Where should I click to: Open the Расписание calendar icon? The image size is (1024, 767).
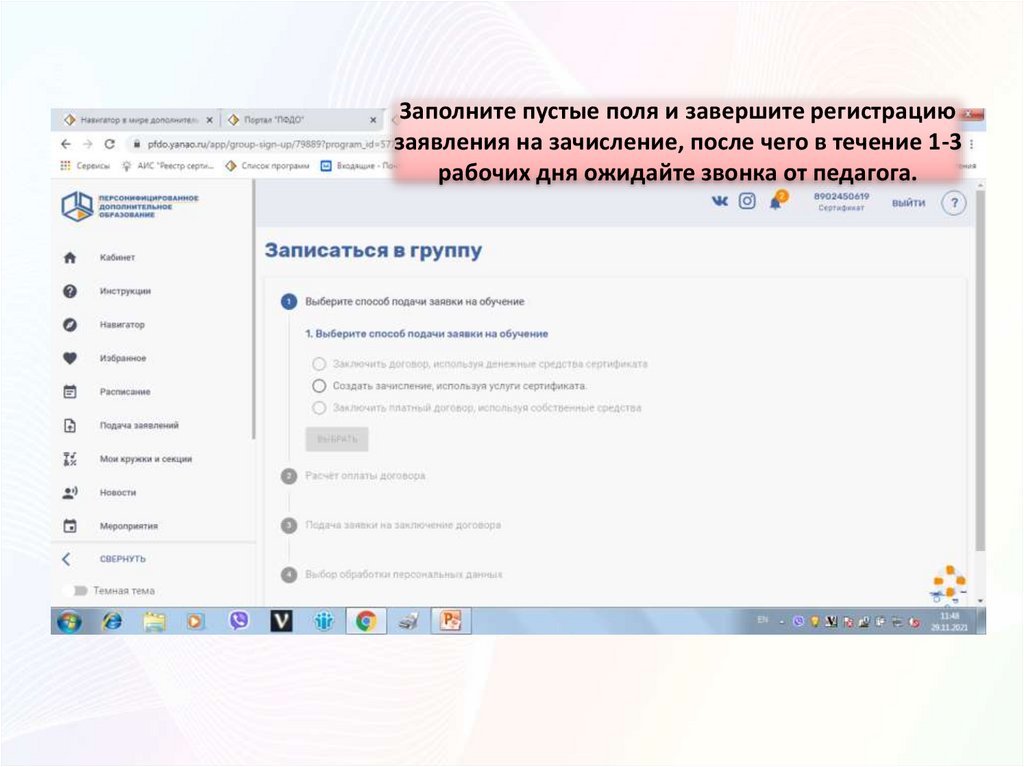pyautogui.click(x=70, y=392)
